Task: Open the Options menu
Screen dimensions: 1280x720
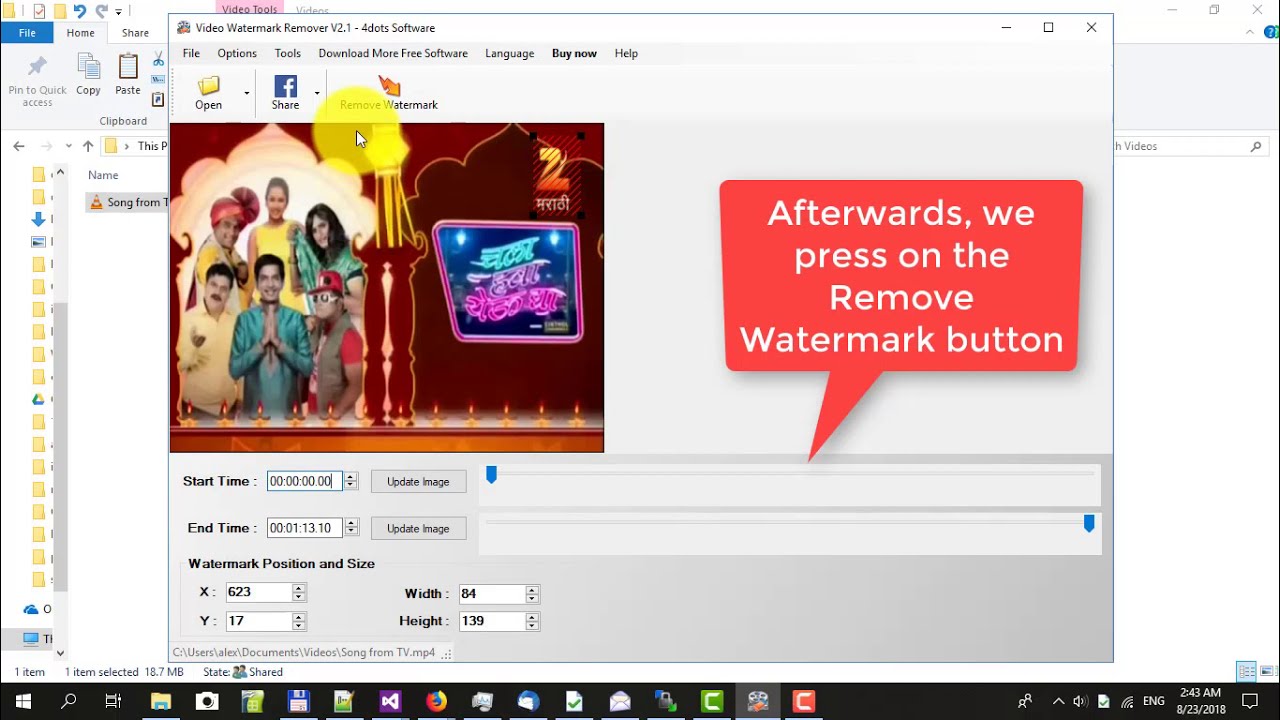Action: [237, 53]
